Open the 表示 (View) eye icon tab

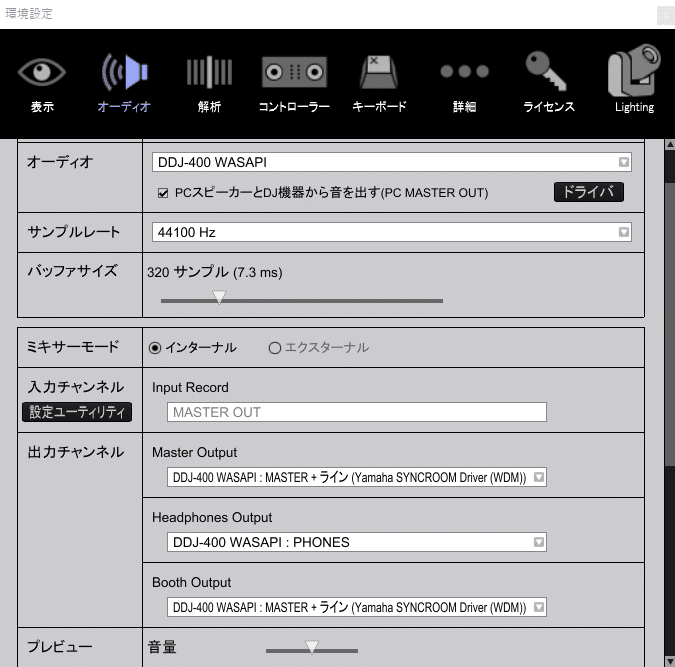click(42, 71)
